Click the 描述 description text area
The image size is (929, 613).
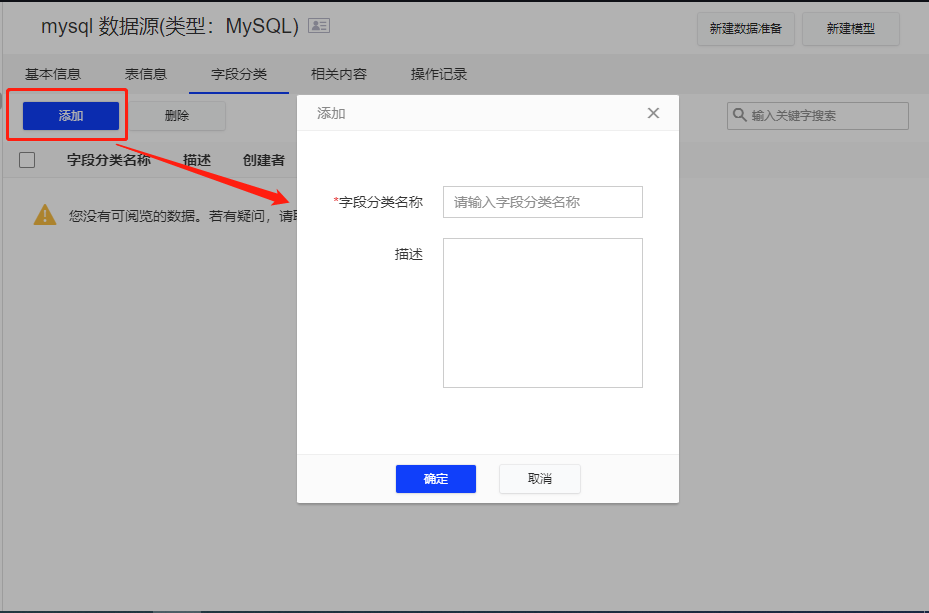coord(542,312)
